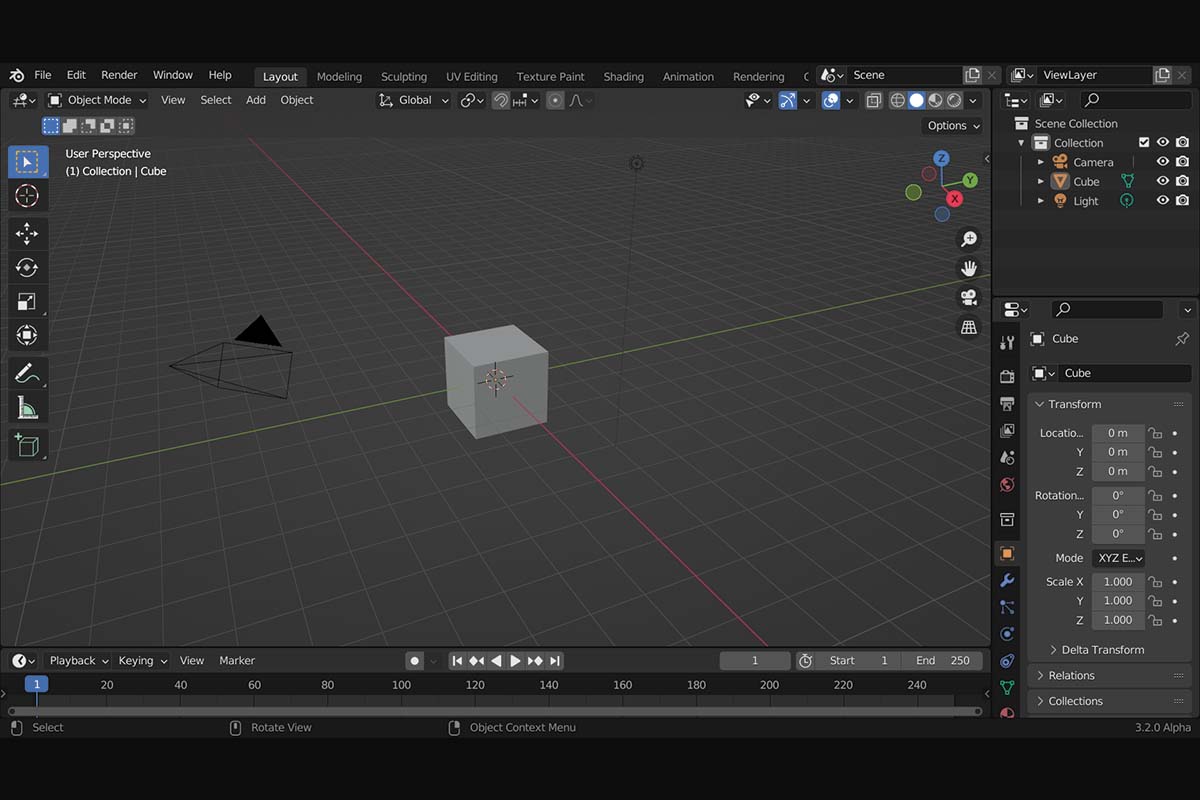Click the Location Z value slider

(x=1118, y=471)
